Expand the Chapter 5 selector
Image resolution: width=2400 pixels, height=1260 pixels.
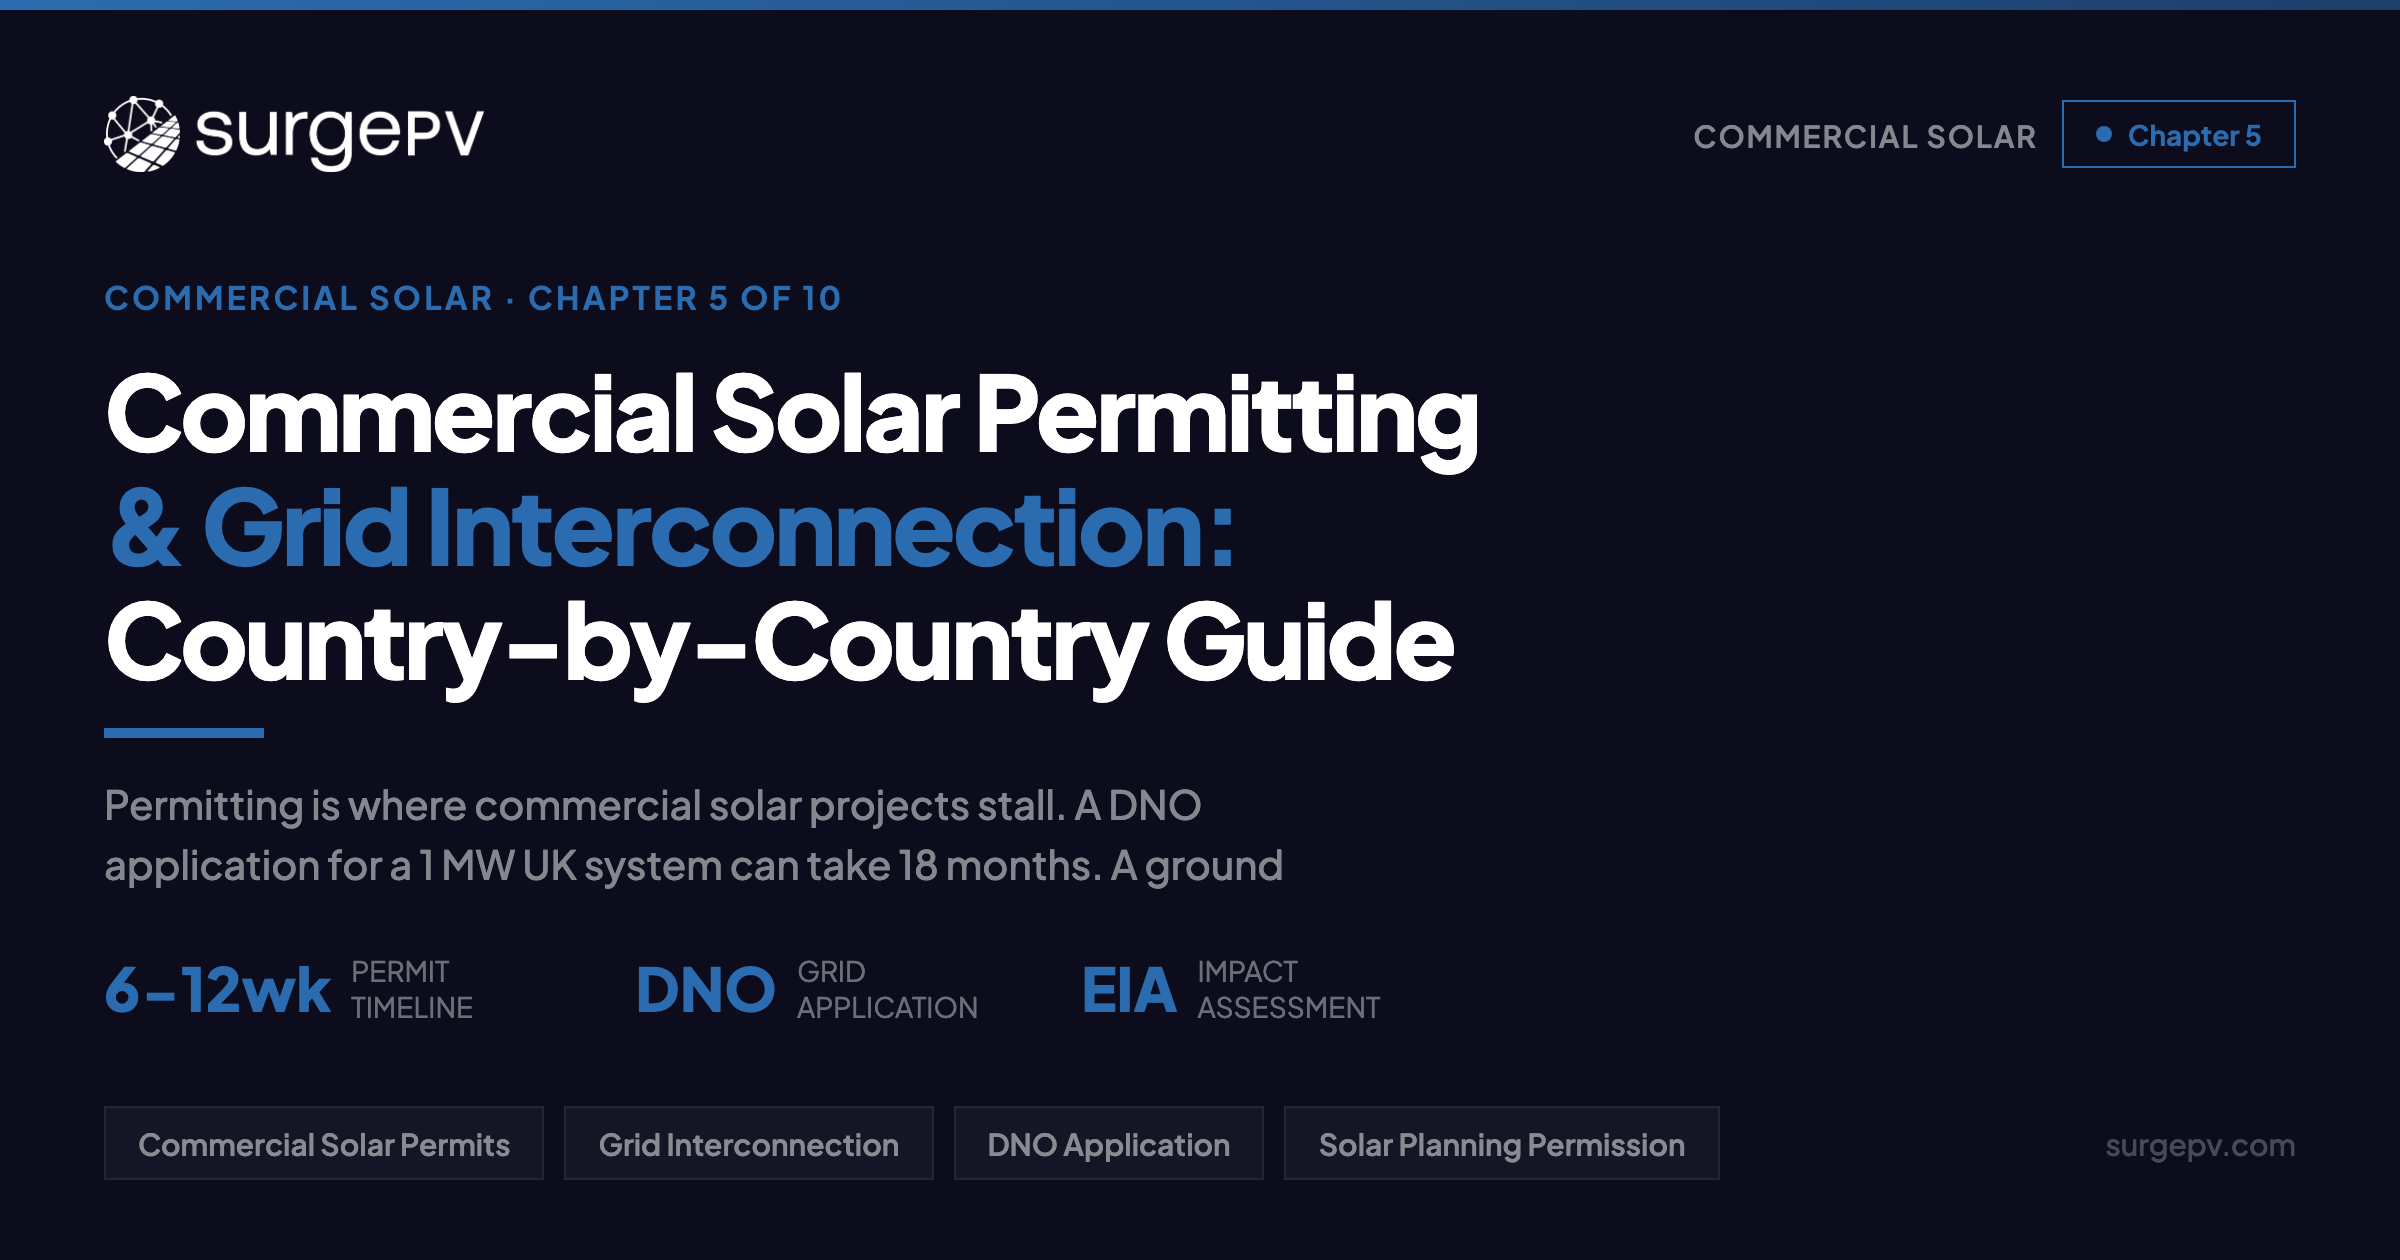pos(2178,133)
